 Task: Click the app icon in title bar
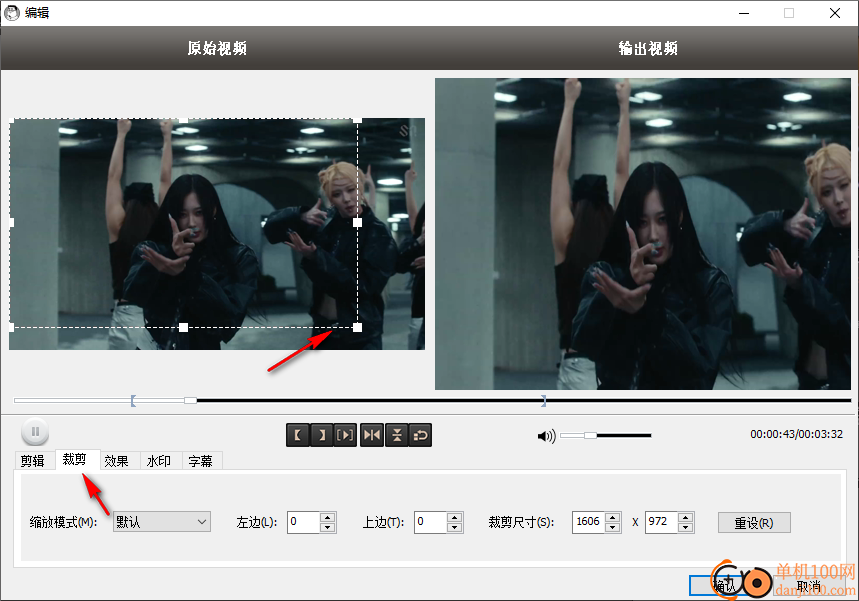(x=12, y=13)
